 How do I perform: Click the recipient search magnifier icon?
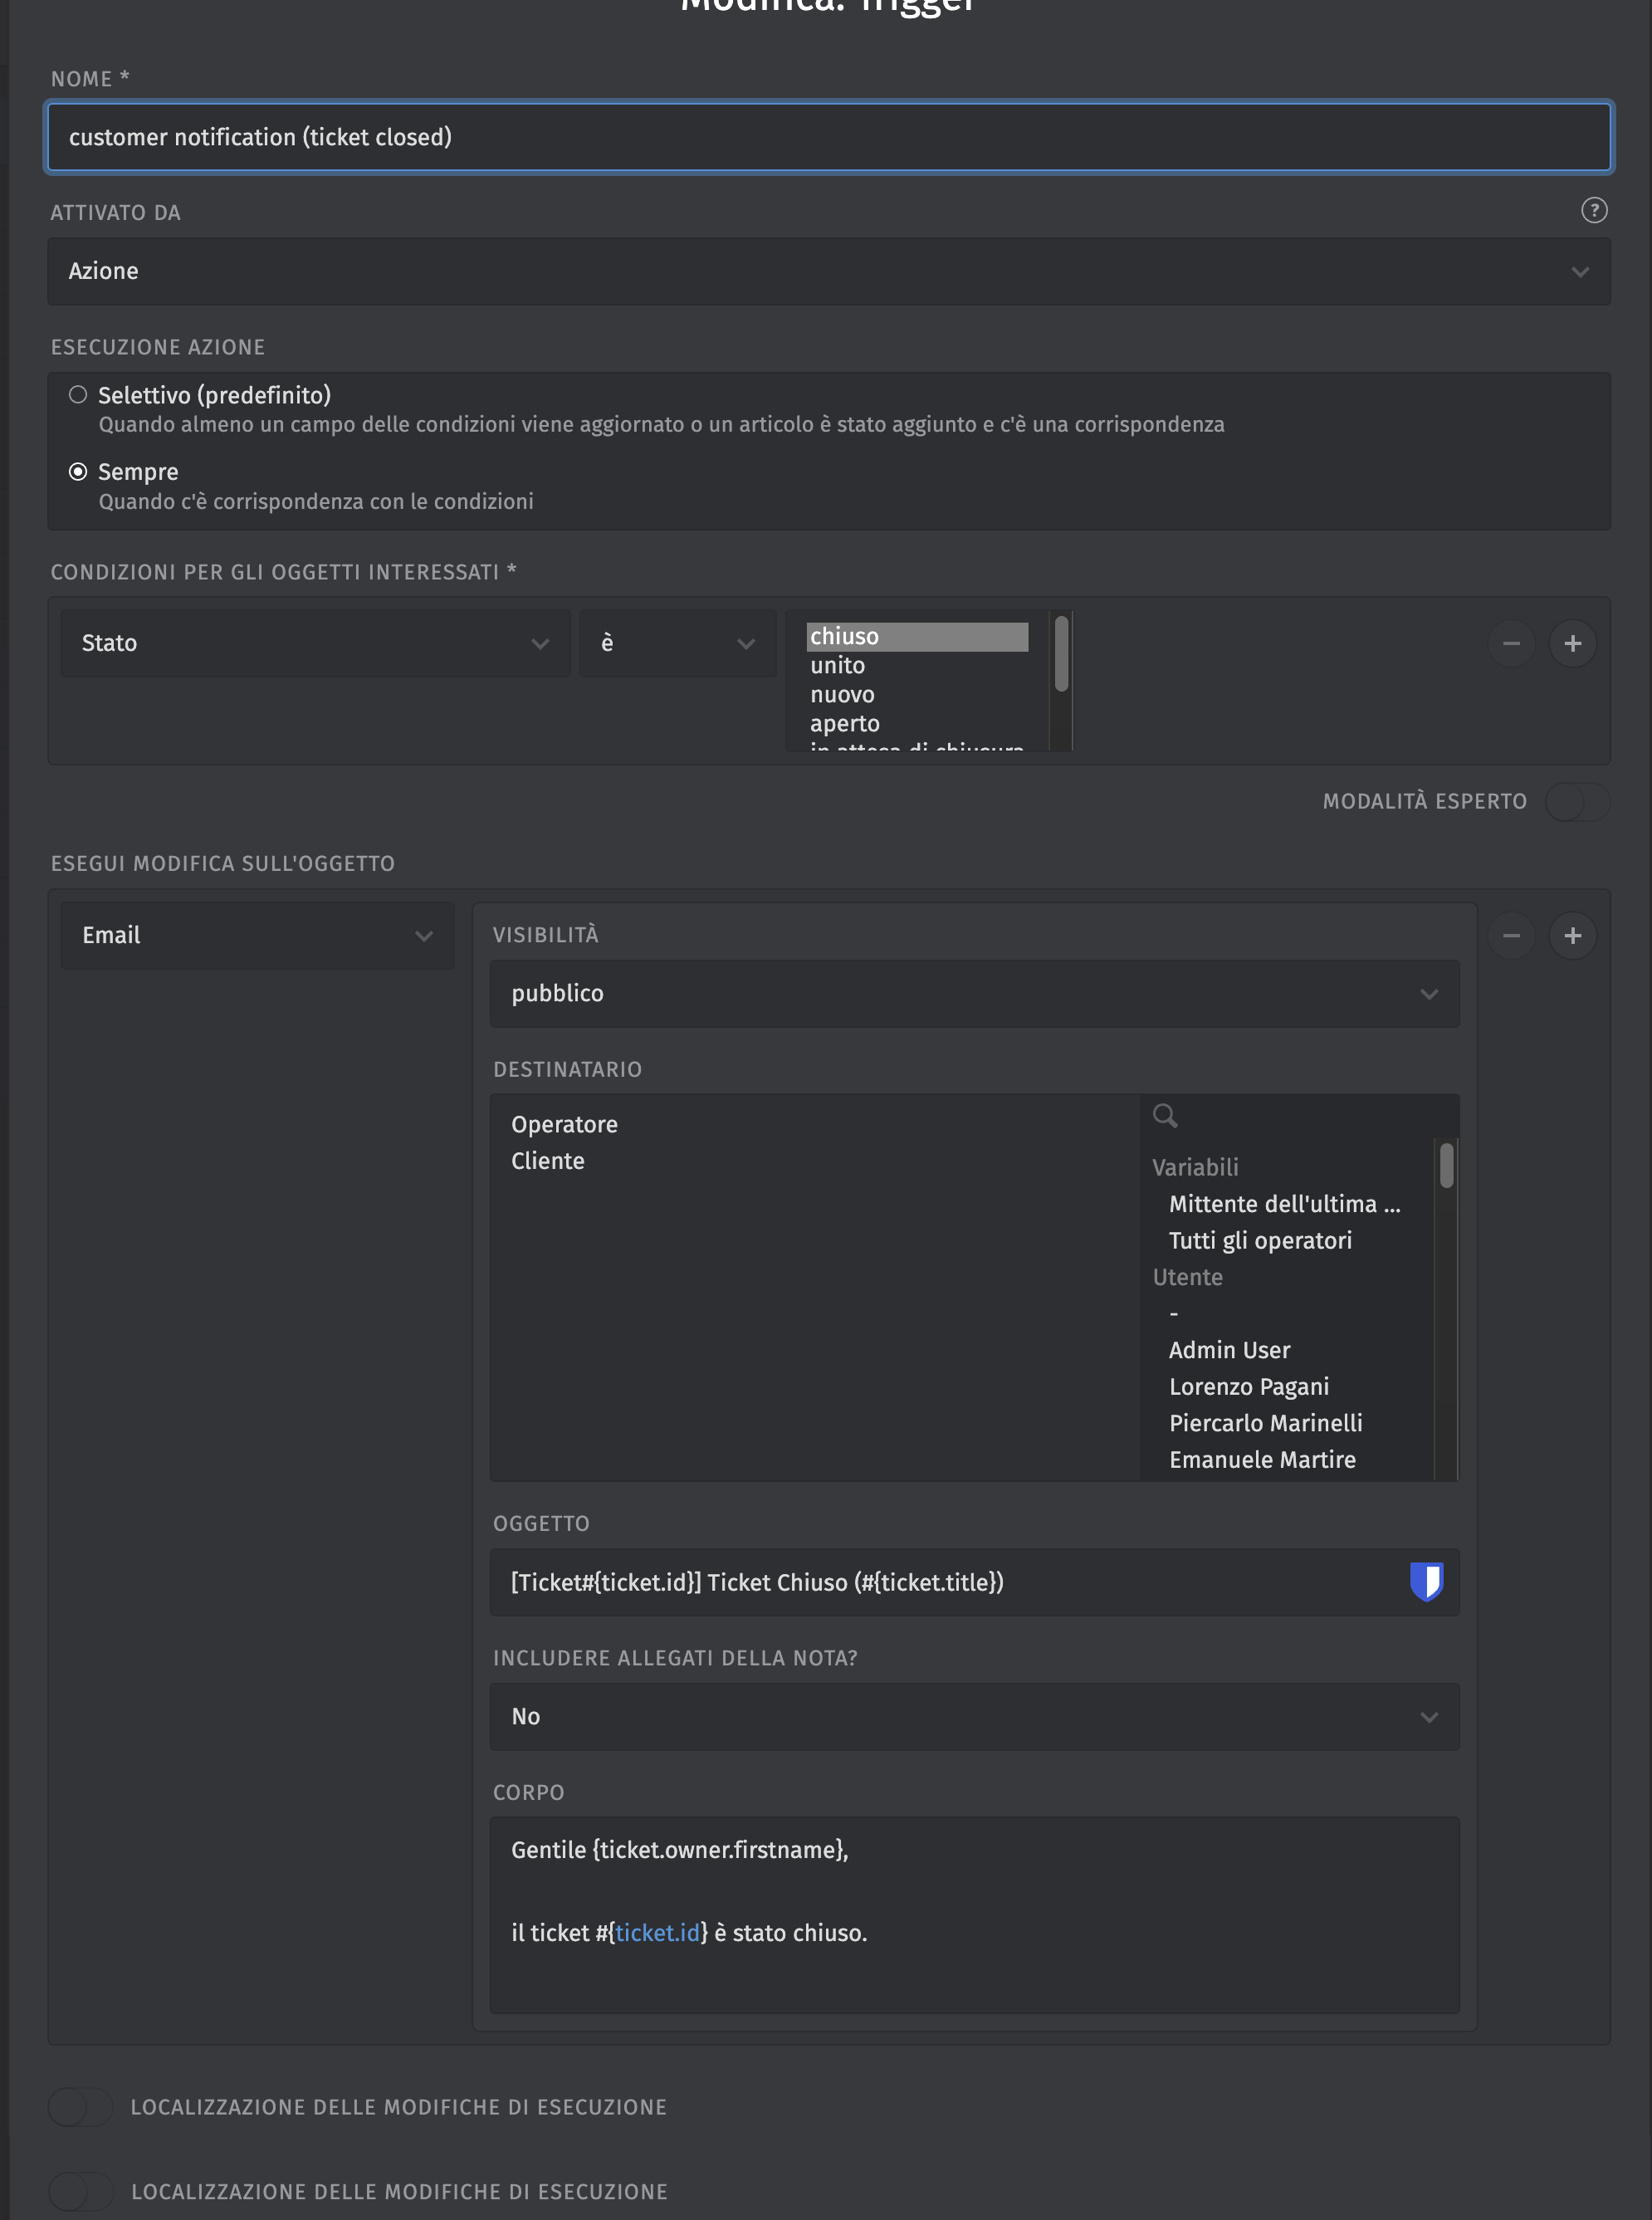[1164, 1115]
